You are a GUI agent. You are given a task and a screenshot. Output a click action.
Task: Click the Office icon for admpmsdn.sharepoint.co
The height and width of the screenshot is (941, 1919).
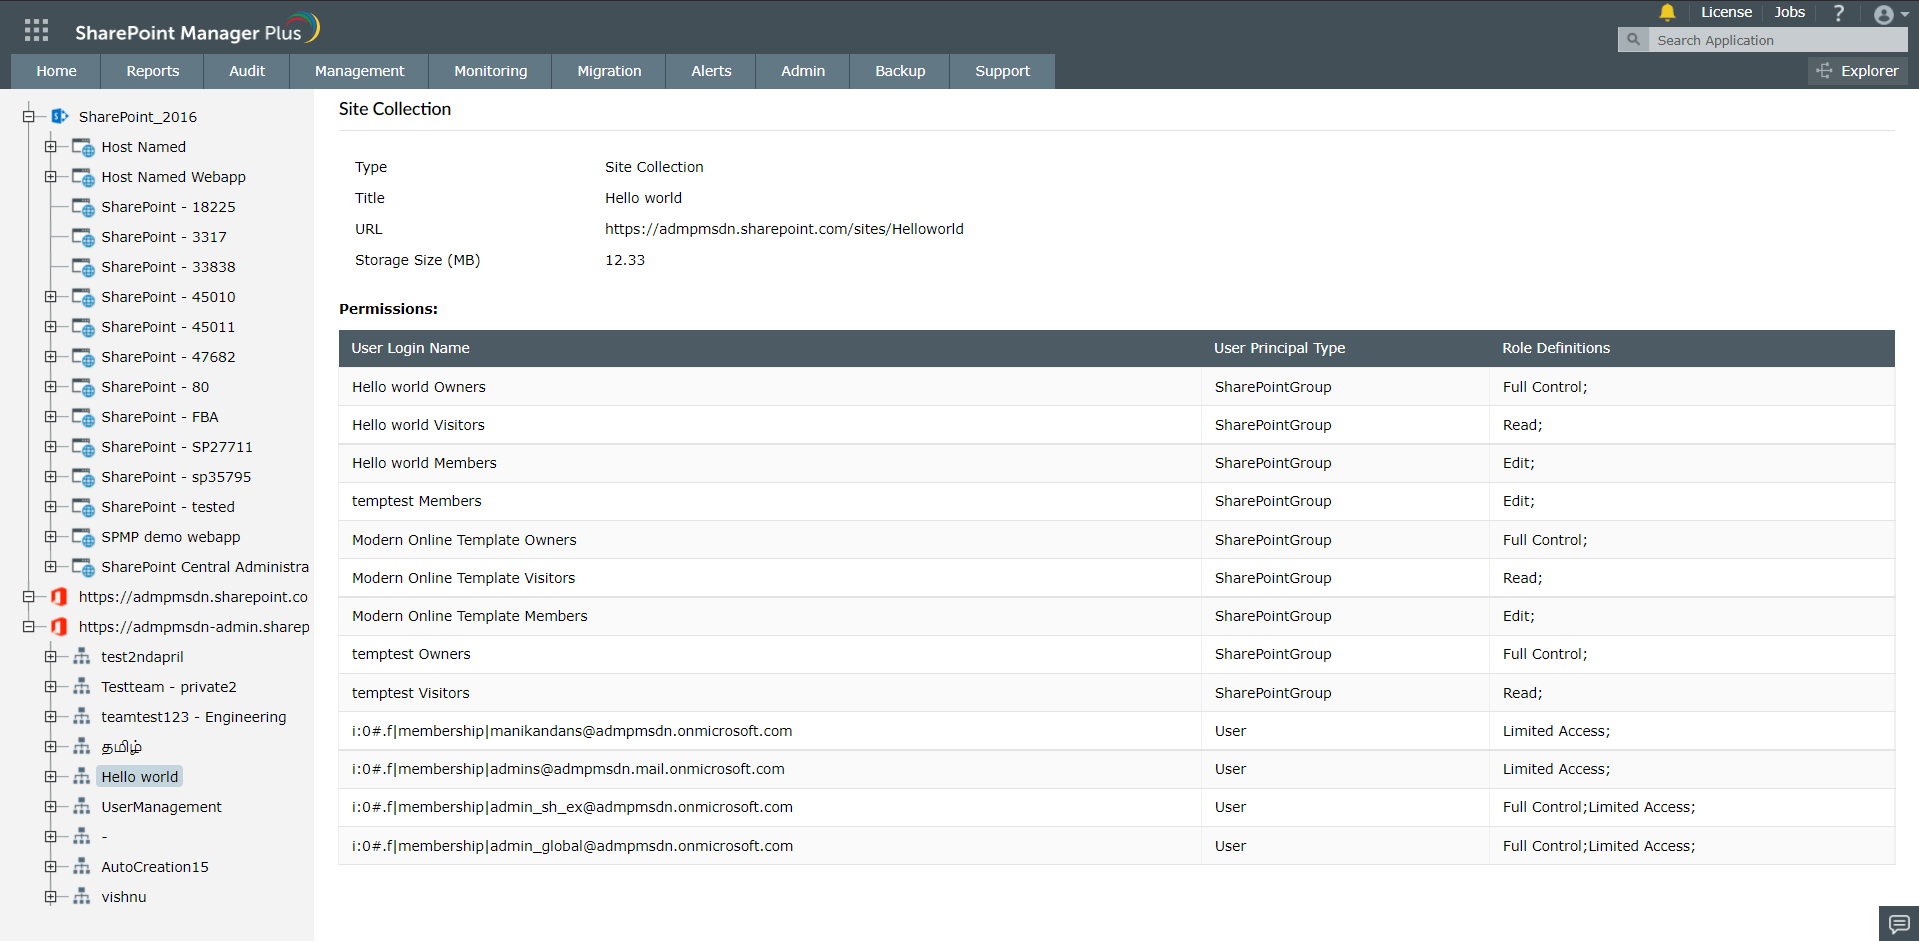pyautogui.click(x=59, y=597)
